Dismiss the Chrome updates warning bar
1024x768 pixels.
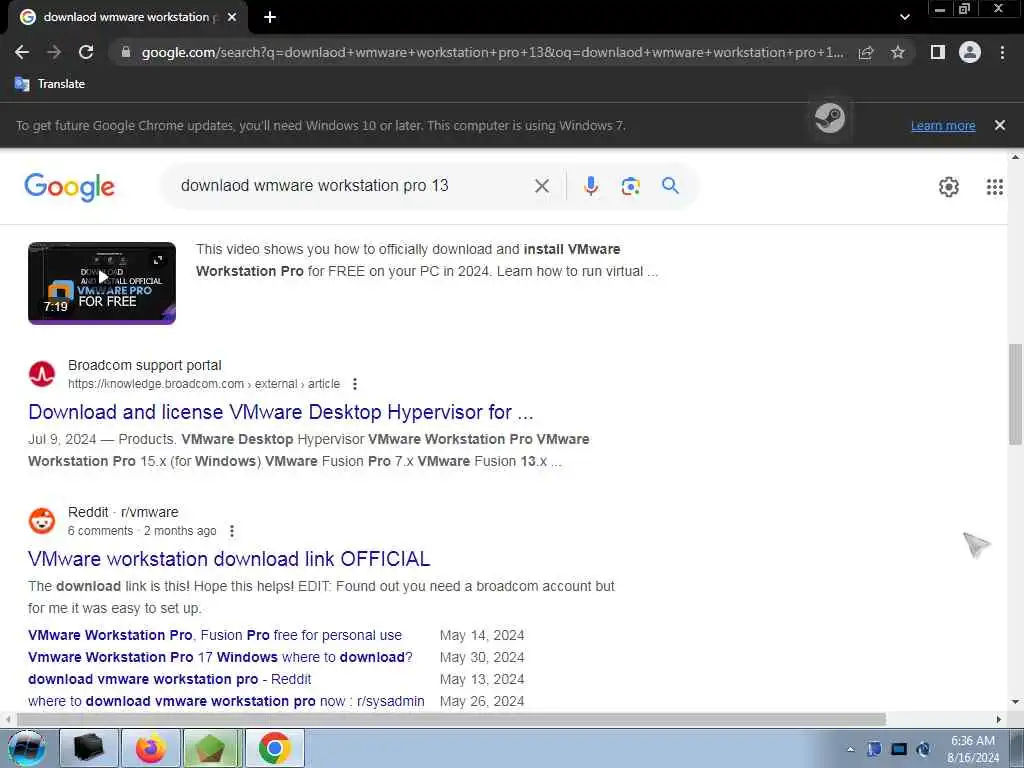(1000, 125)
